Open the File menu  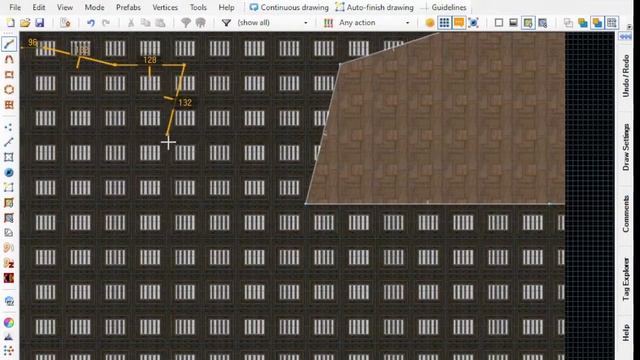pos(15,7)
